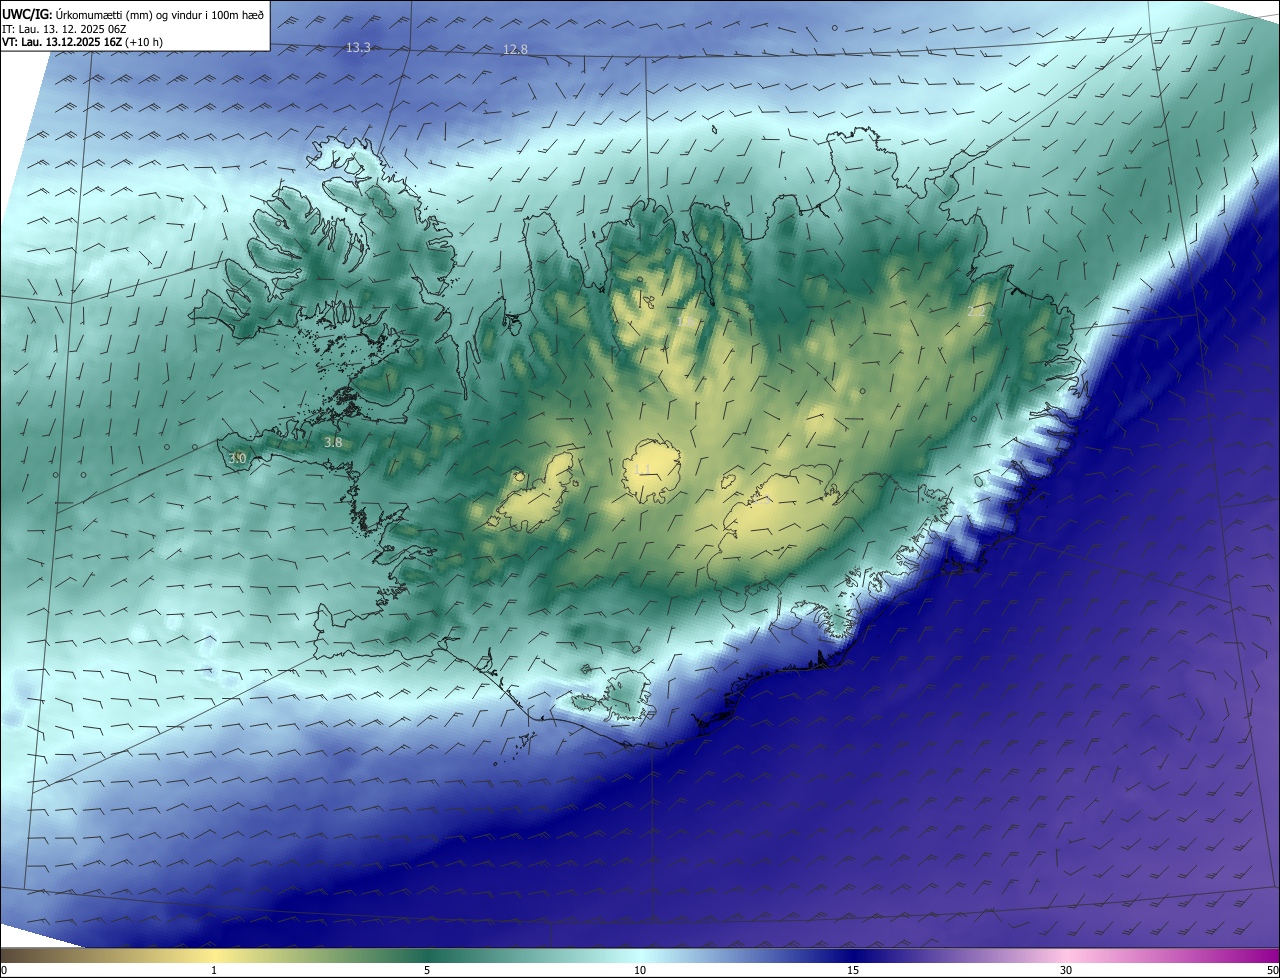Click the color scale tick labeled 1
The height and width of the screenshot is (978, 1280).
(x=214, y=970)
